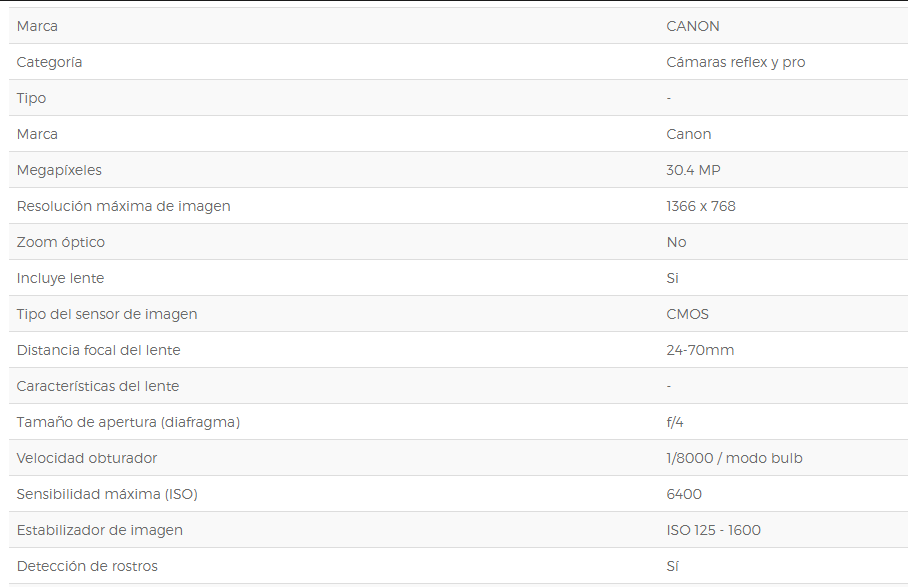Screen dimensions: 908x587
Task: Select Resolución máxima de imagen label
Action: pos(123,207)
